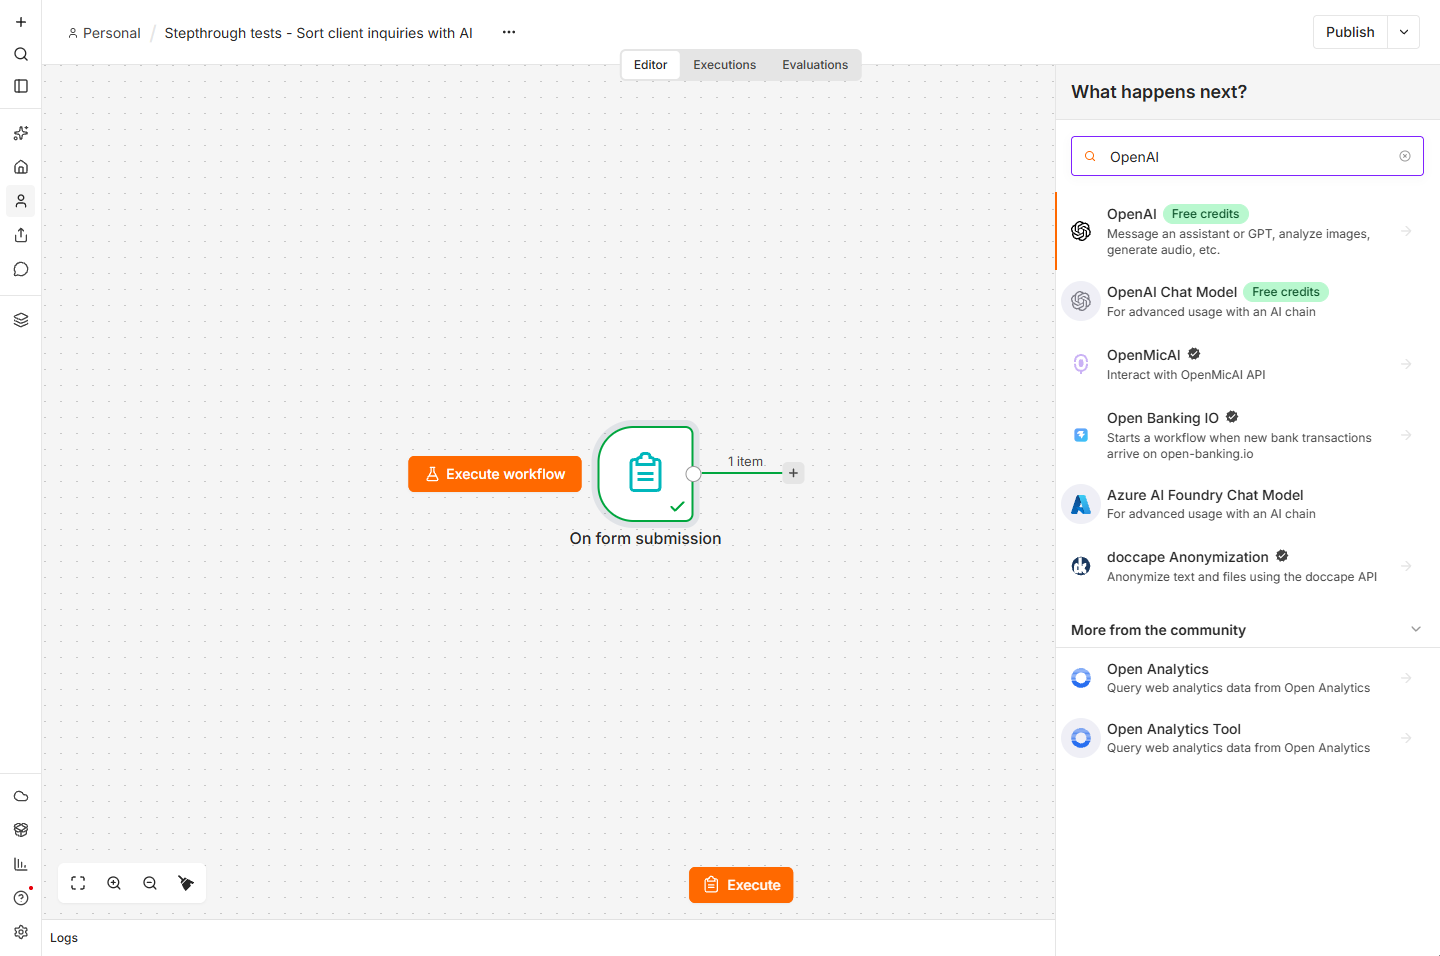This screenshot has width=1440, height=956.
Task: Open search from the left sidebar magnifier
Action: click(x=21, y=54)
